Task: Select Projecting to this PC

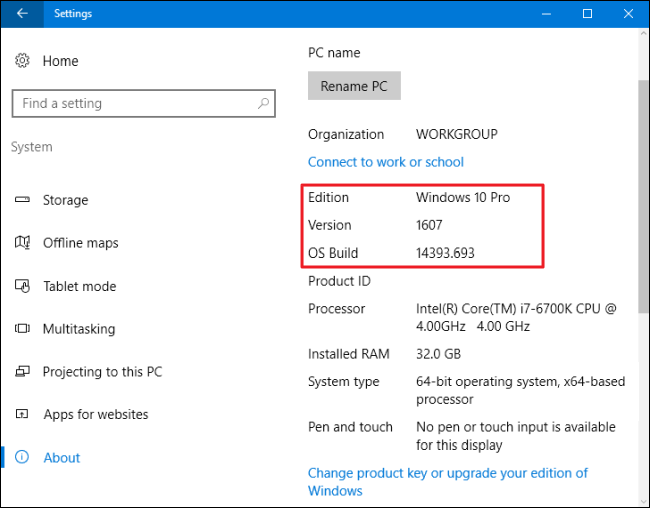Action: tap(102, 372)
